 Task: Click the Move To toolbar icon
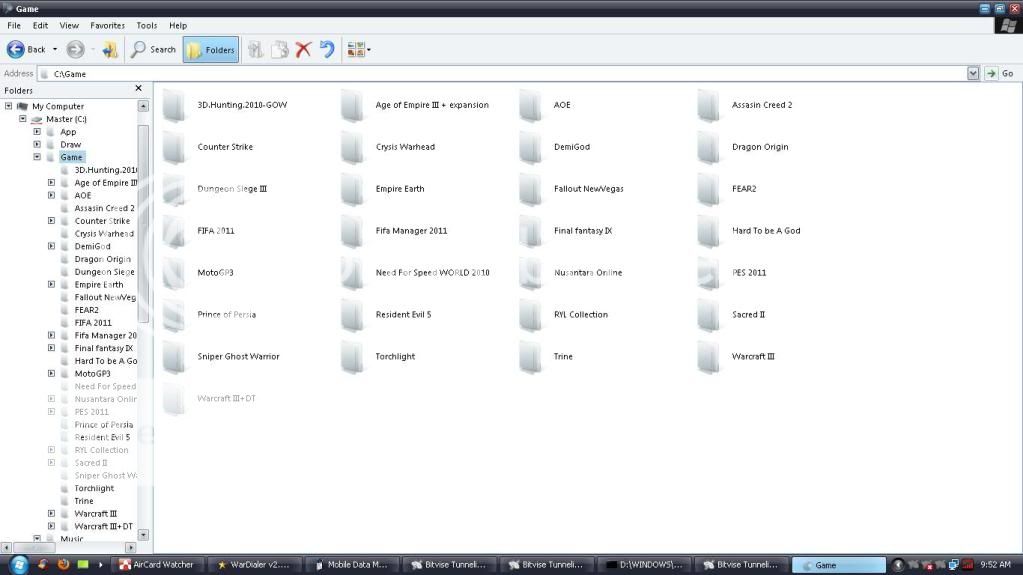pyautogui.click(x=256, y=50)
